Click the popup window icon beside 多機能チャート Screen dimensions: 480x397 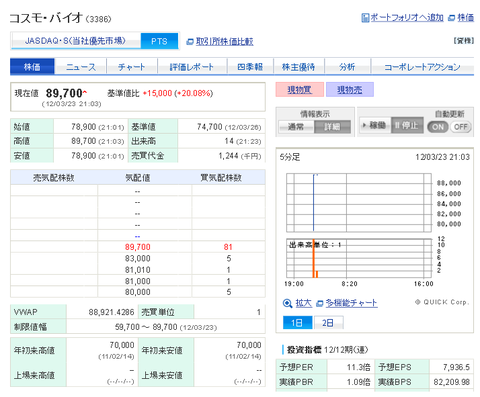(320, 303)
